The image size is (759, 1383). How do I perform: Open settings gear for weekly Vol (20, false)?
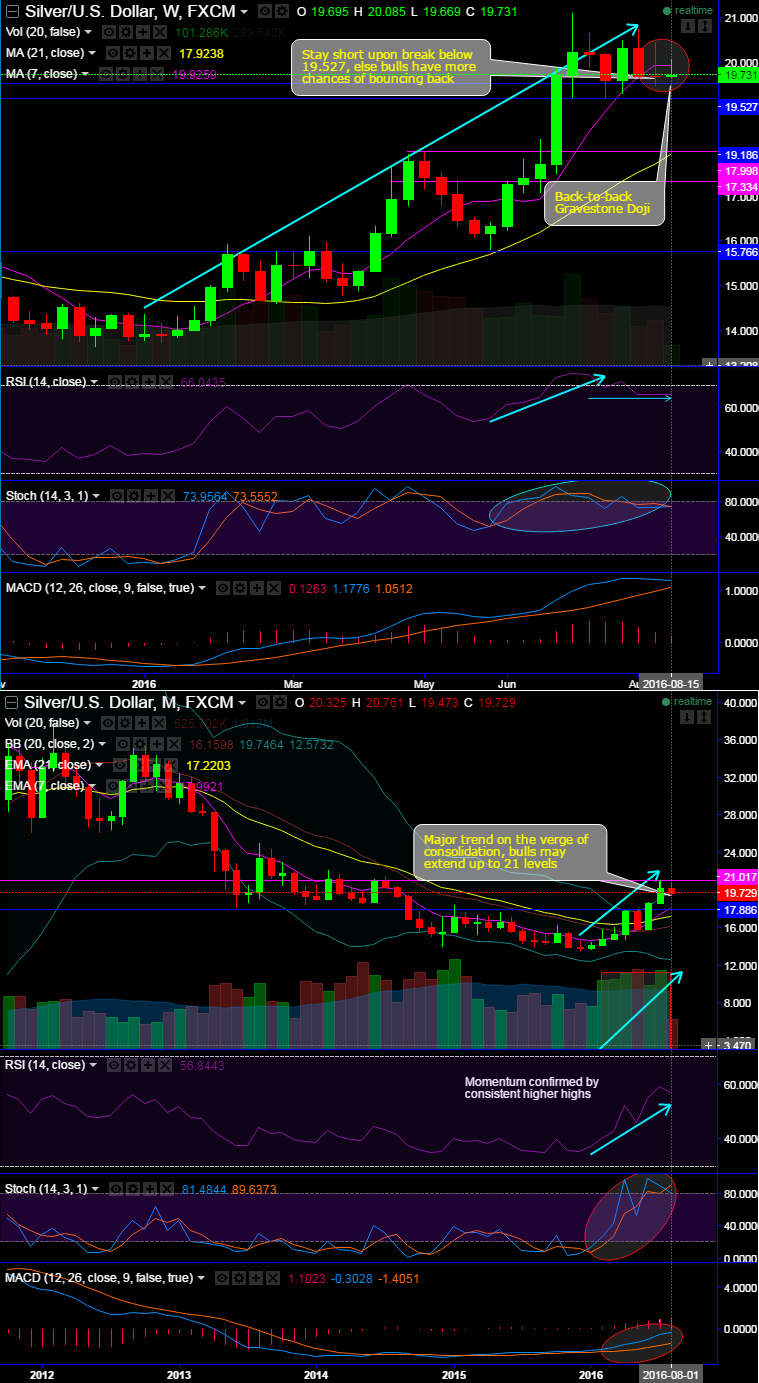coord(126,32)
